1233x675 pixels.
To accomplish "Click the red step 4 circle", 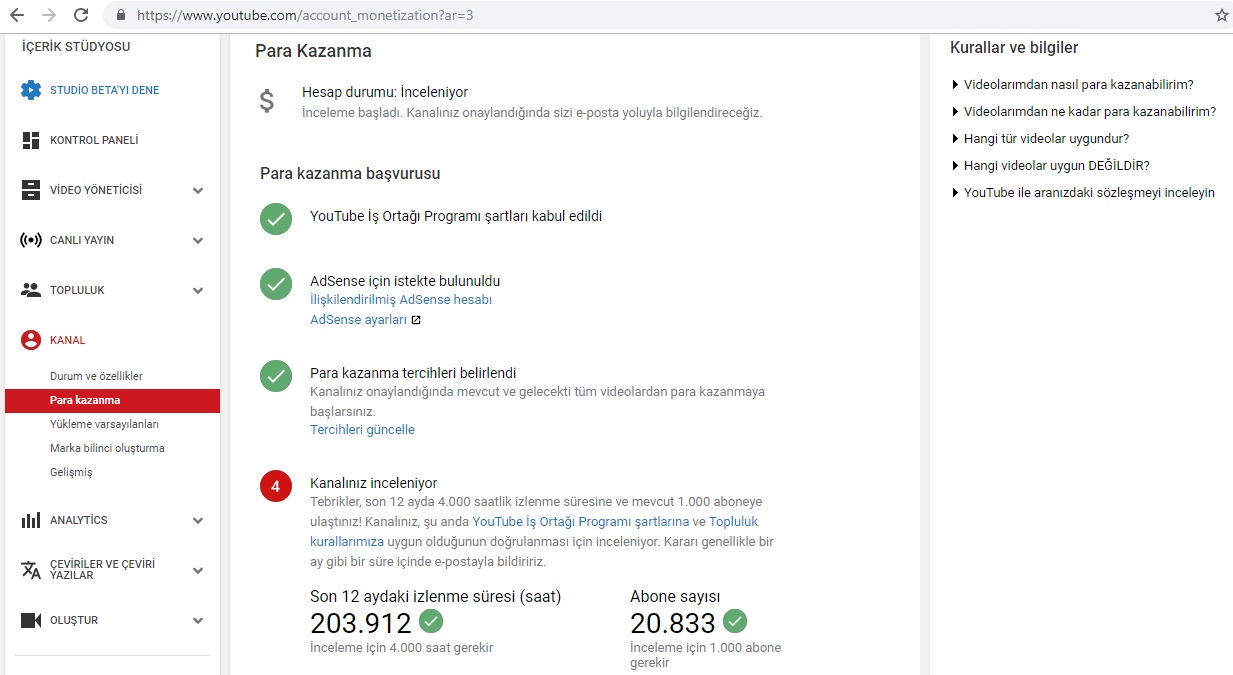I will (276, 487).
